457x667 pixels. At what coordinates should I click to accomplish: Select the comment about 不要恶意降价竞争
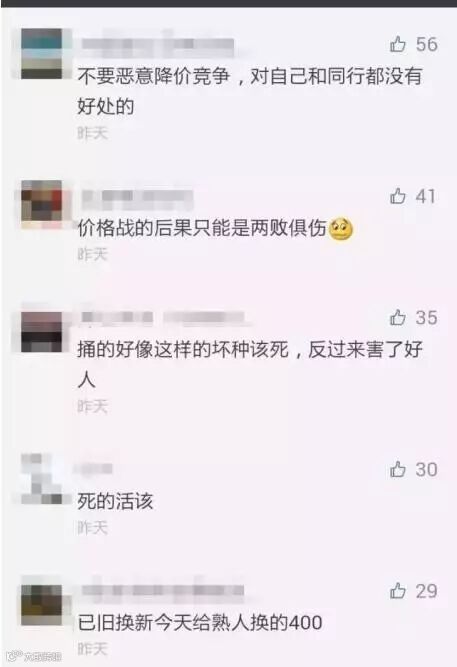tap(249, 91)
